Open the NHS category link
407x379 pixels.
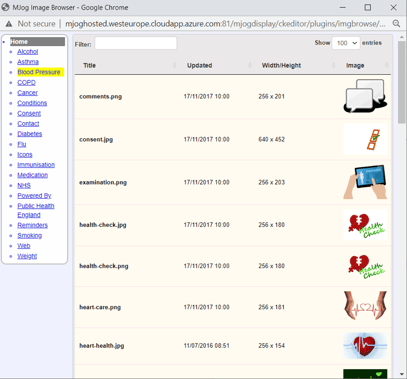[x=24, y=186]
